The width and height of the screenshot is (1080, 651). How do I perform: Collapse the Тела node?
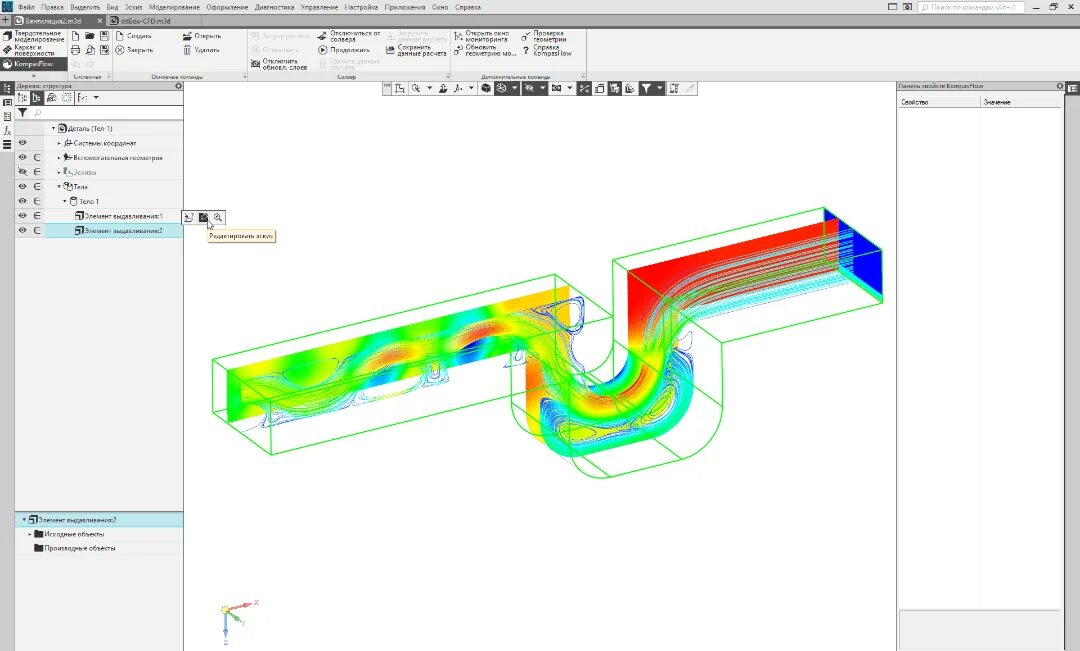pyautogui.click(x=59, y=186)
